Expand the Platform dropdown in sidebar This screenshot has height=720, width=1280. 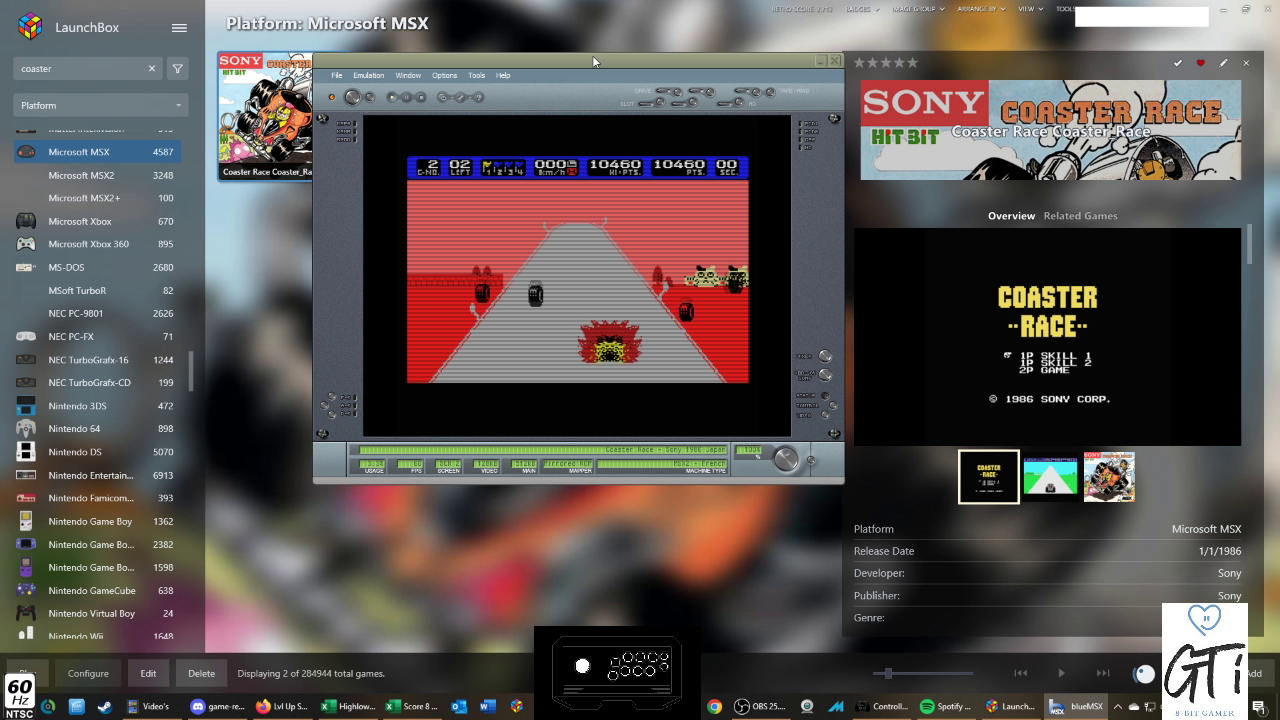pos(100,105)
